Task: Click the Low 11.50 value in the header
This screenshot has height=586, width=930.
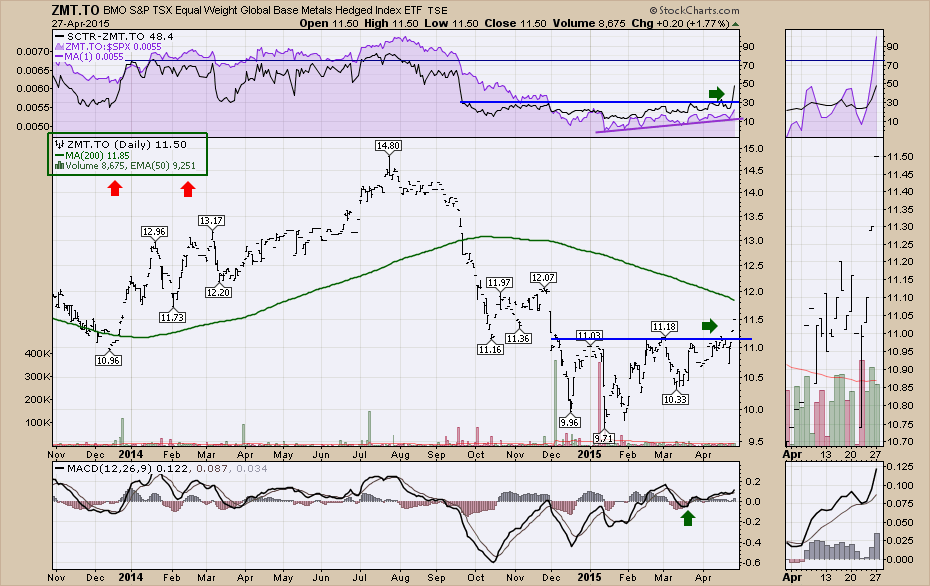Action: tap(451, 24)
